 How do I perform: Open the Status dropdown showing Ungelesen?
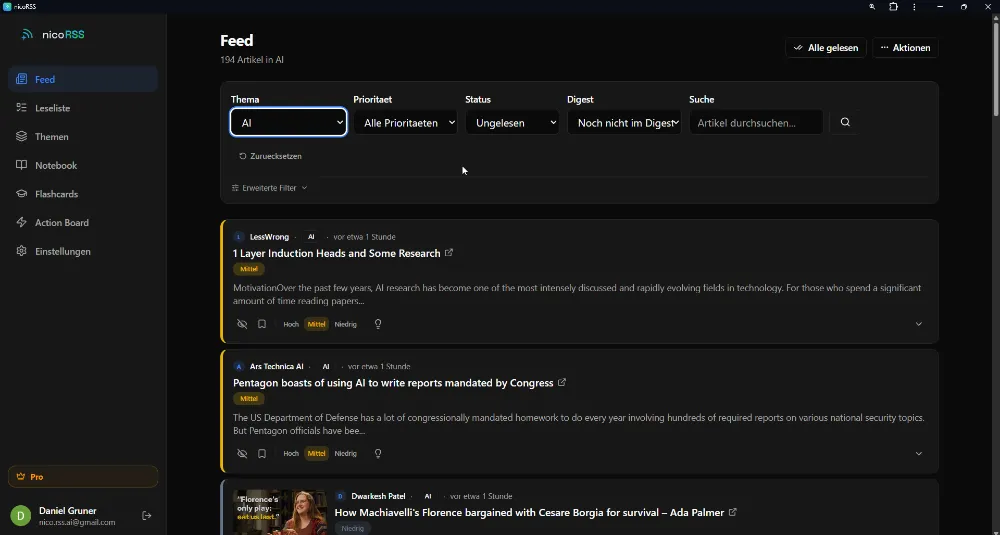pos(512,122)
